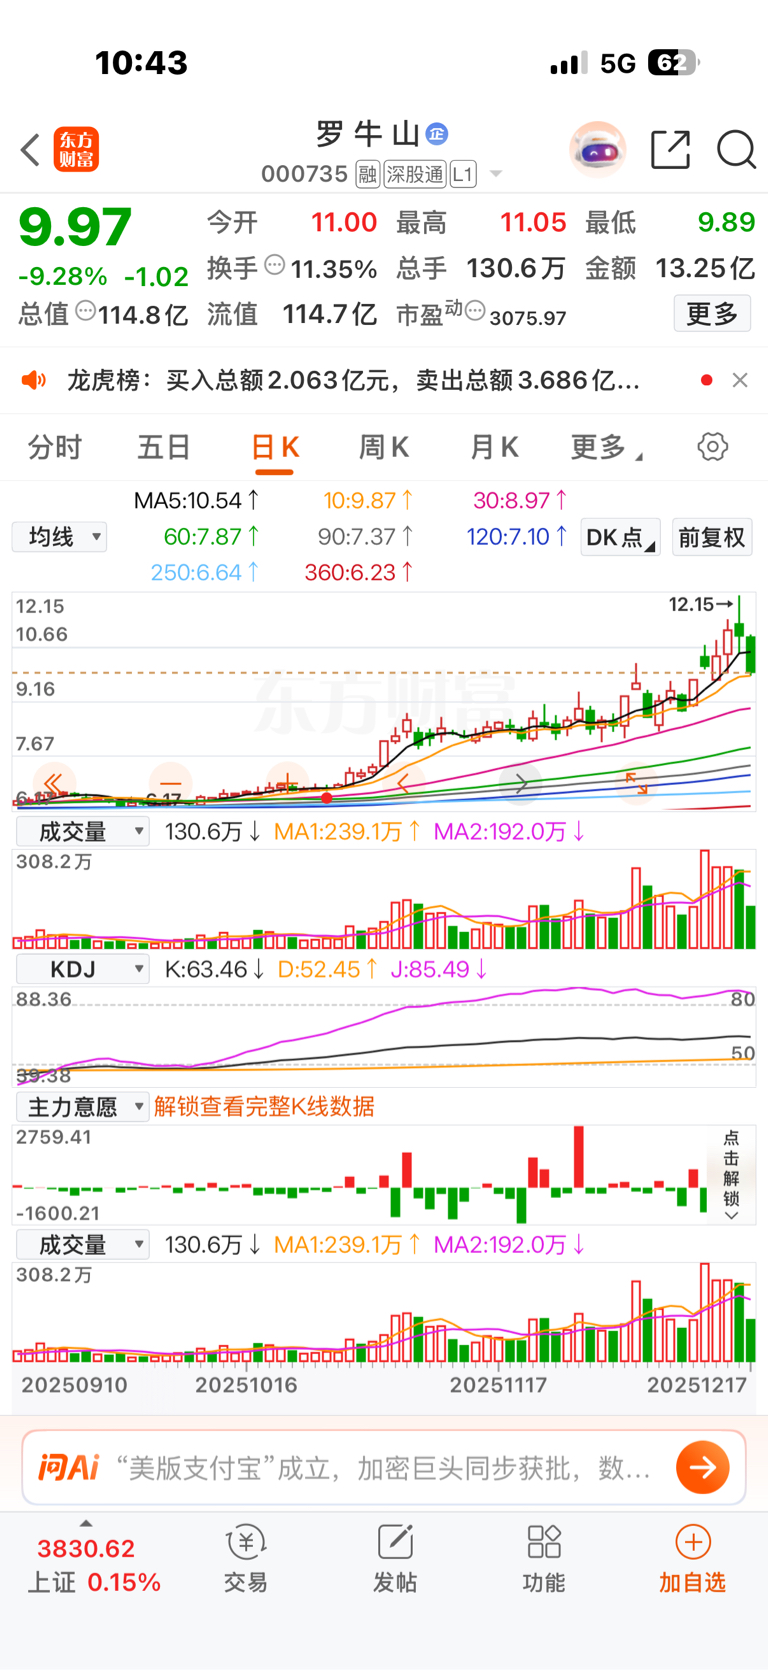768x1670 pixels.
Task: Tap the 深股通 tag
Action: click(x=415, y=175)
